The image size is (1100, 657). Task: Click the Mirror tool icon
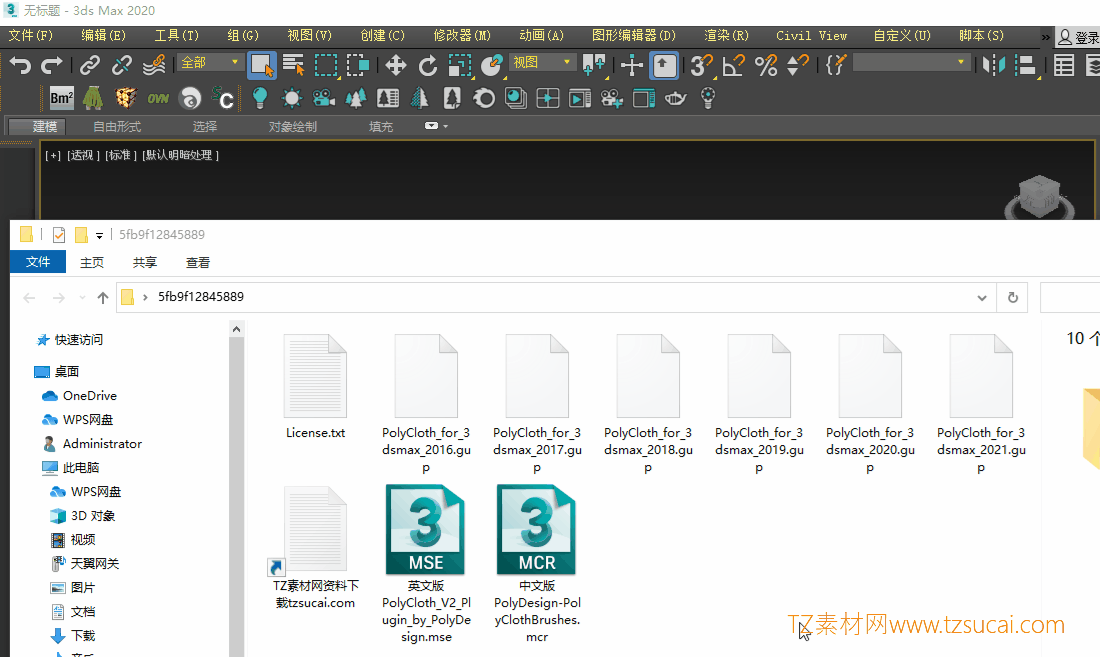tap(993, 65)
